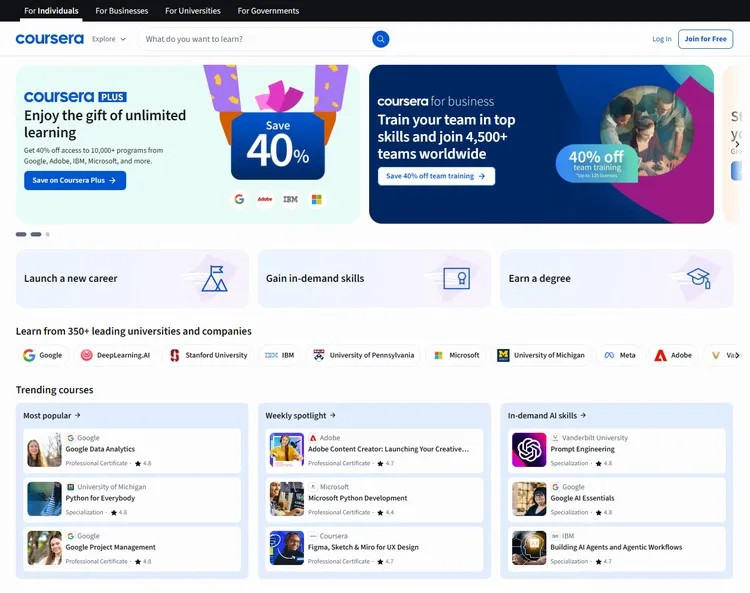This screenshot has width=750, height=593.
Task: Click the Google logo in Coursera Plus banner
Action: click(239, 199)
